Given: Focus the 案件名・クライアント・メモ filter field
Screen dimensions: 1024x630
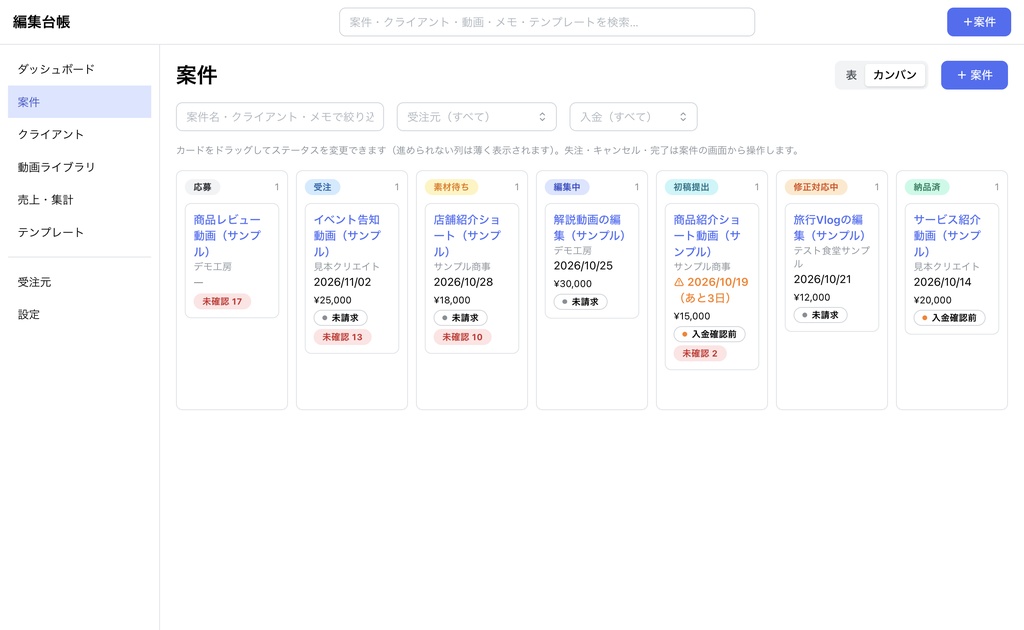Looking at the screenshot, I should [280, 117].
